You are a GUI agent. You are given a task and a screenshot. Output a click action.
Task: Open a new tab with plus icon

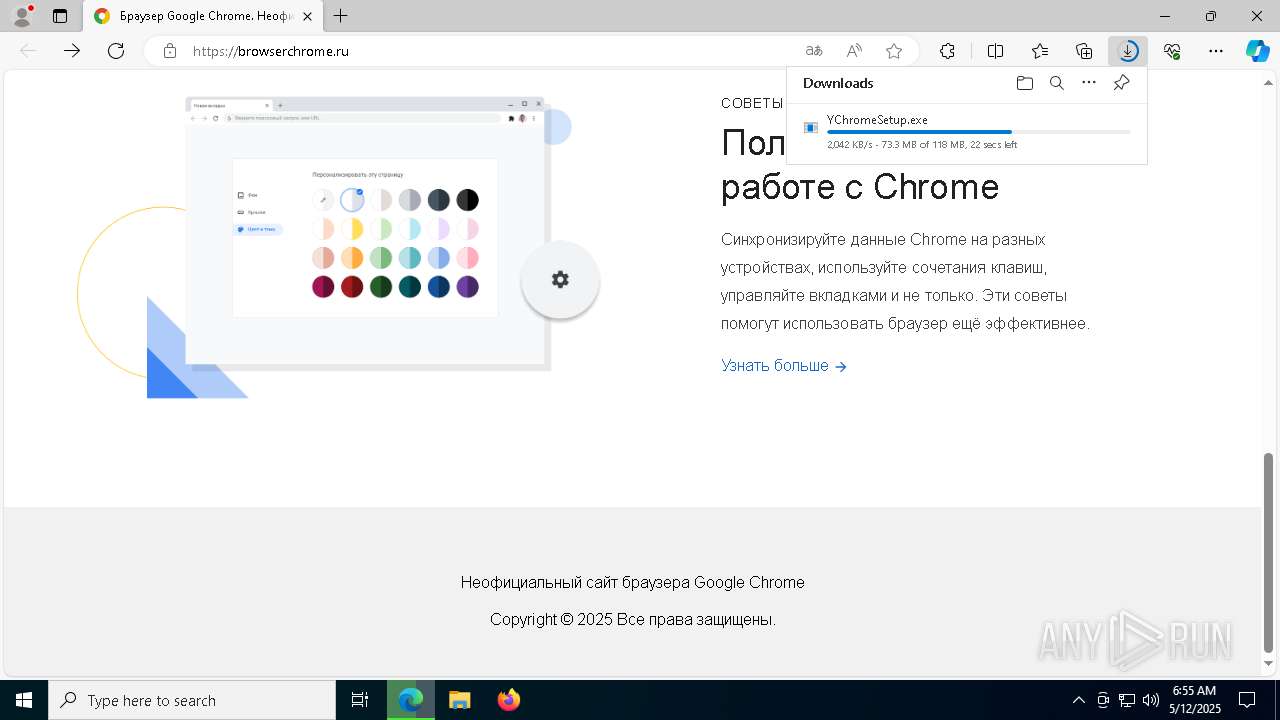click(341, 16)
